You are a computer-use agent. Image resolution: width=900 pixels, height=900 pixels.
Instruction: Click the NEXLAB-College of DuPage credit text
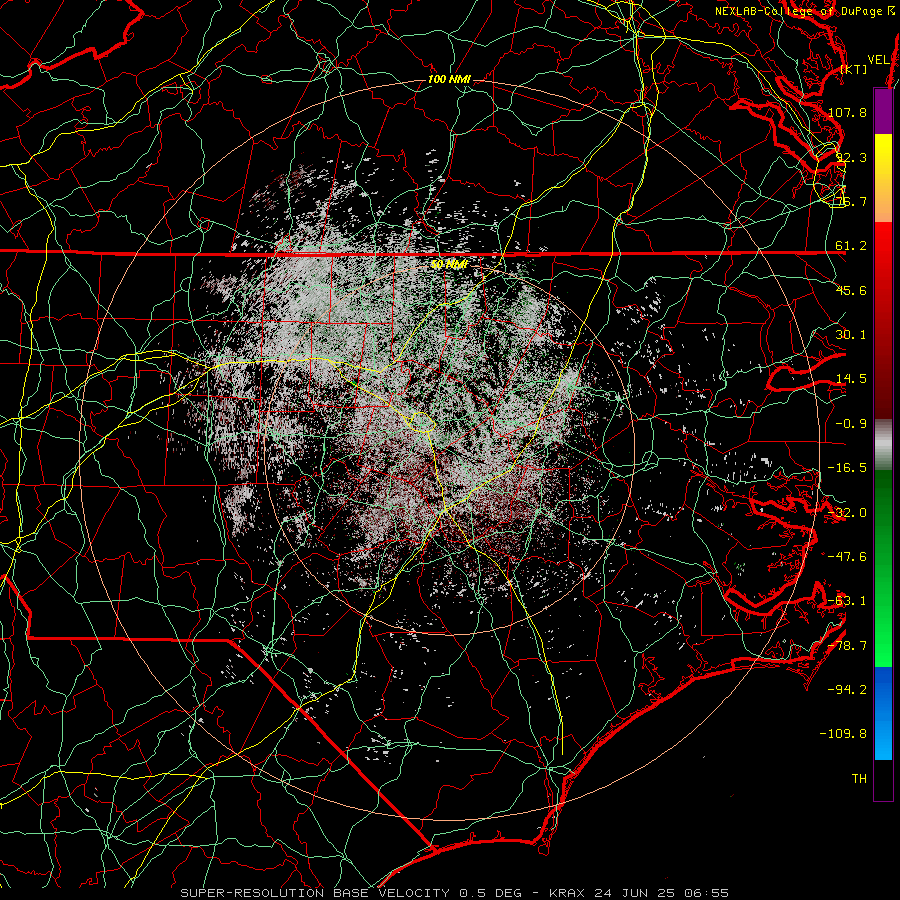click(x=804, y=11)
